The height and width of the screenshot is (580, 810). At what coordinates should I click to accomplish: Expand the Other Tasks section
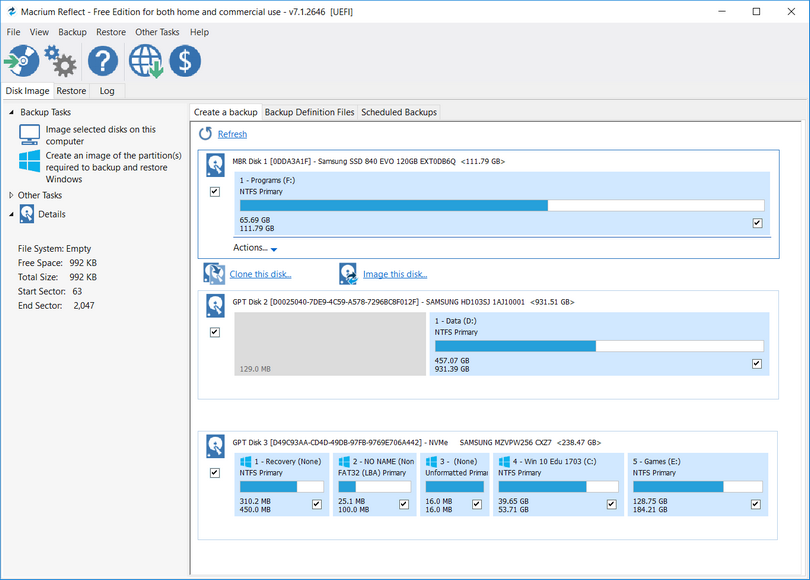(11, 195)
